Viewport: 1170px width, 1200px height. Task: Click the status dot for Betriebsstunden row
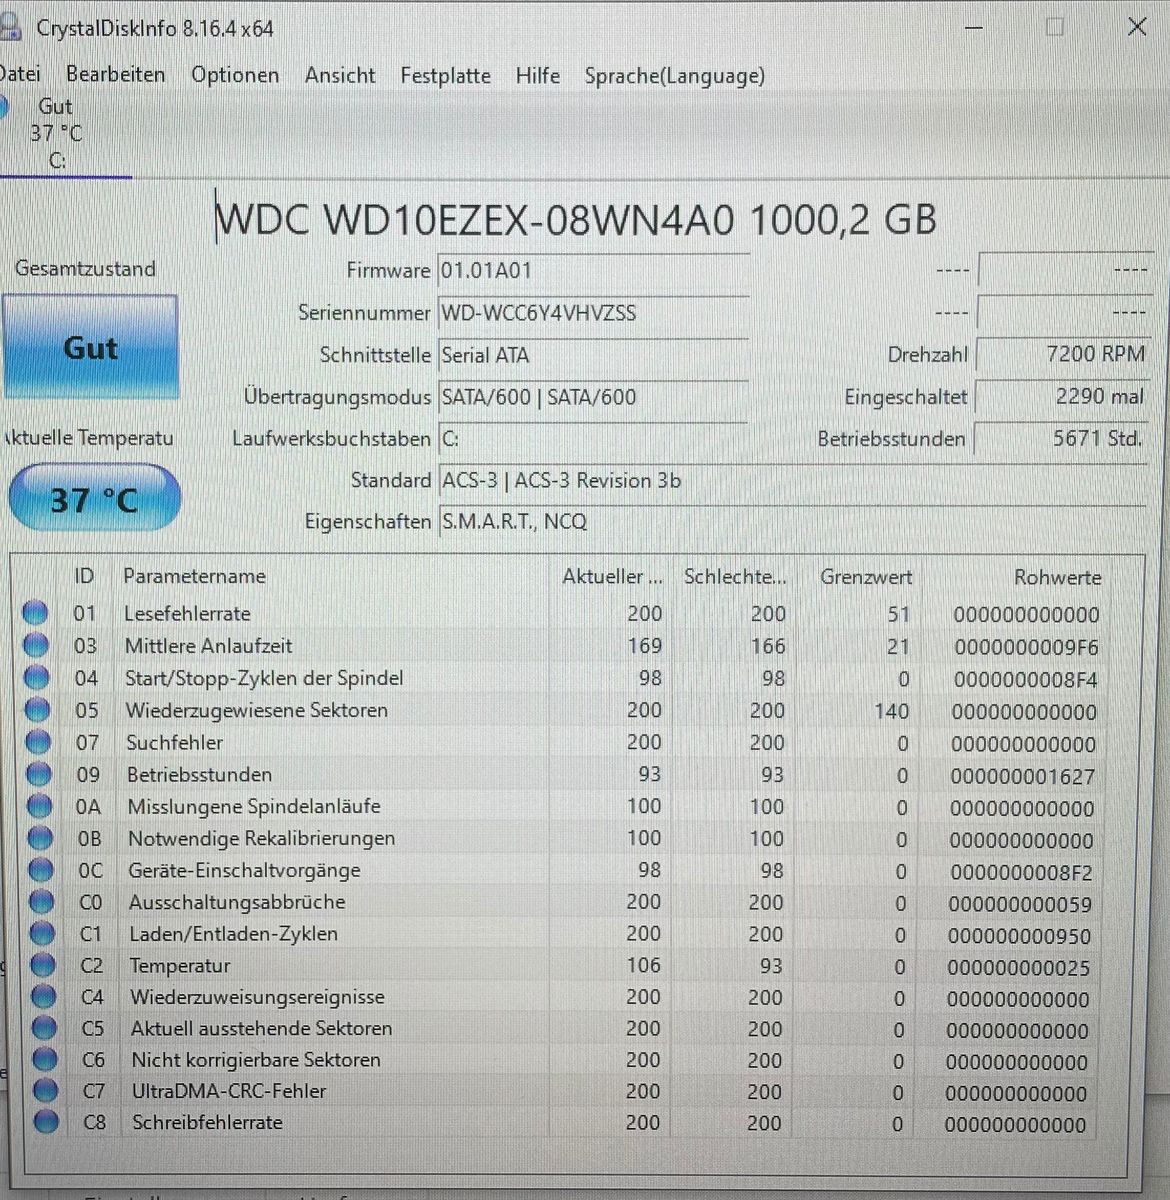(x=39, y=774)
